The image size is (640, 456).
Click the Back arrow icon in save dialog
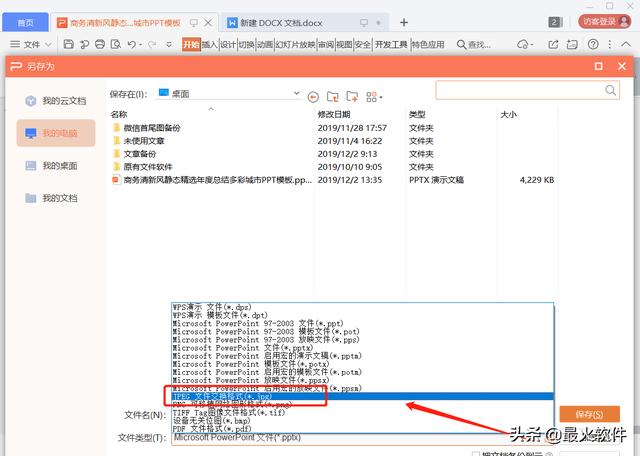tap(313, 97)
